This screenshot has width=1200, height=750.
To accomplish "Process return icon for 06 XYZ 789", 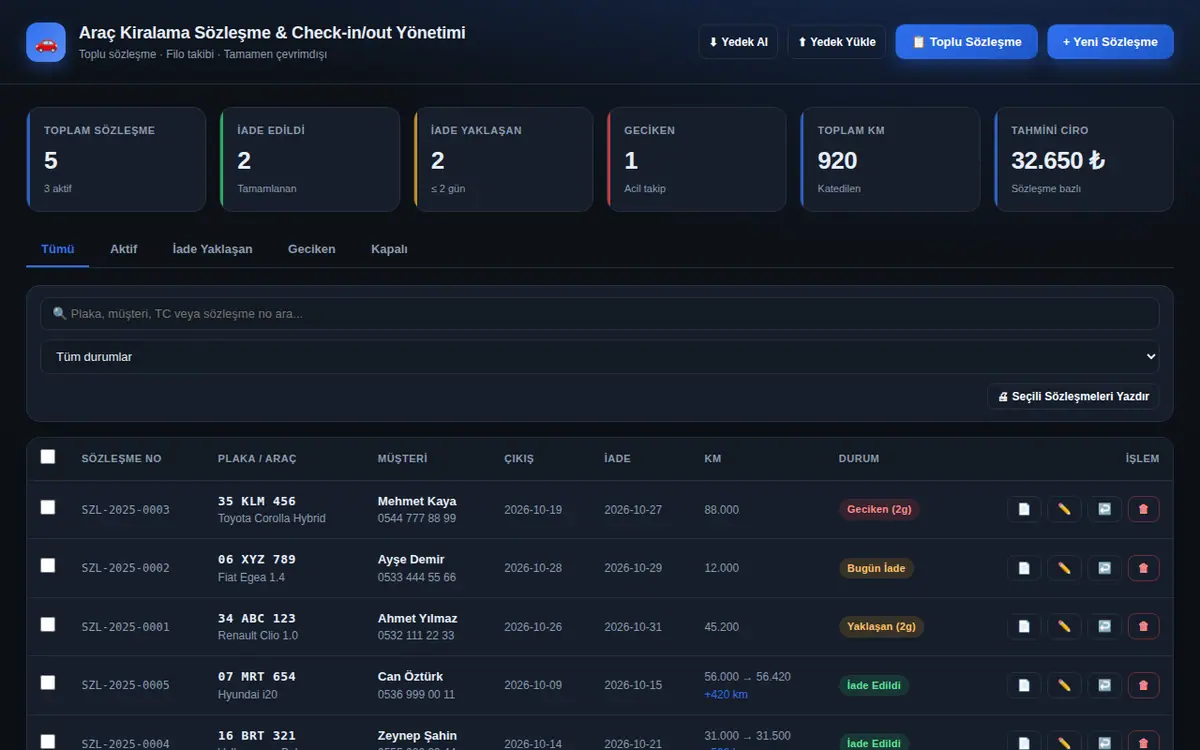I will point(1104,568).
